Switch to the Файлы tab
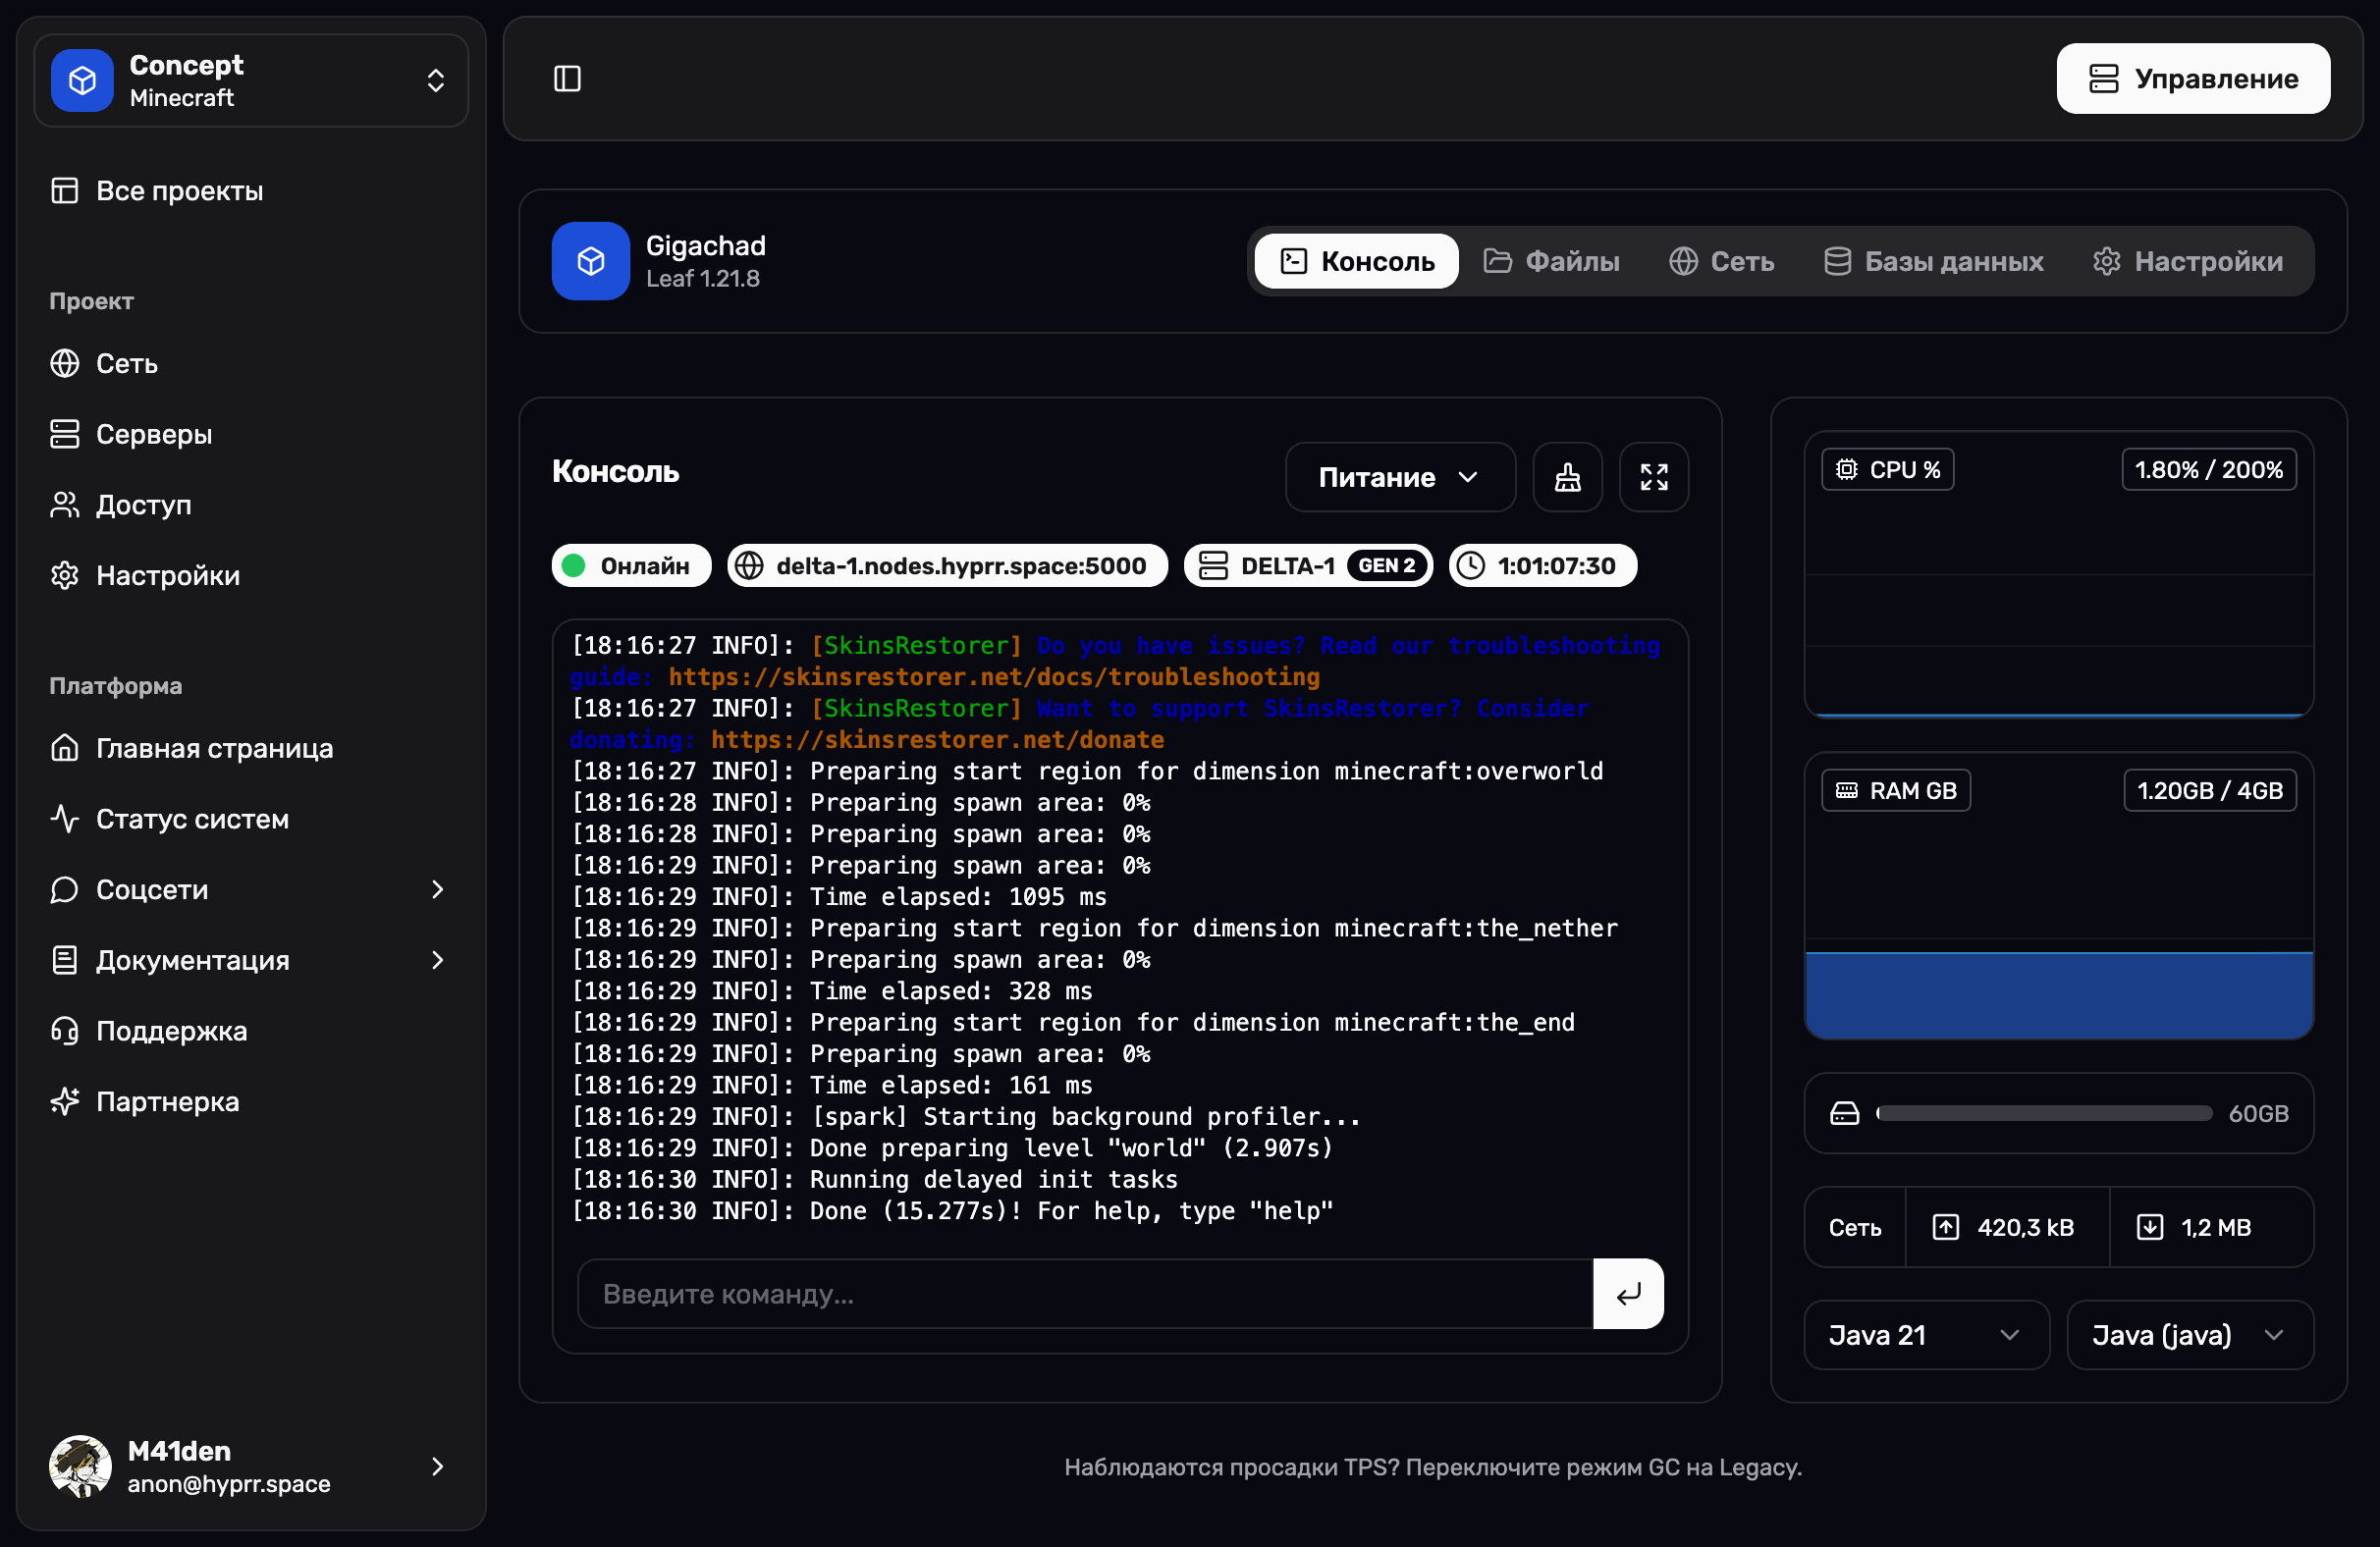 coord(1551,261)
